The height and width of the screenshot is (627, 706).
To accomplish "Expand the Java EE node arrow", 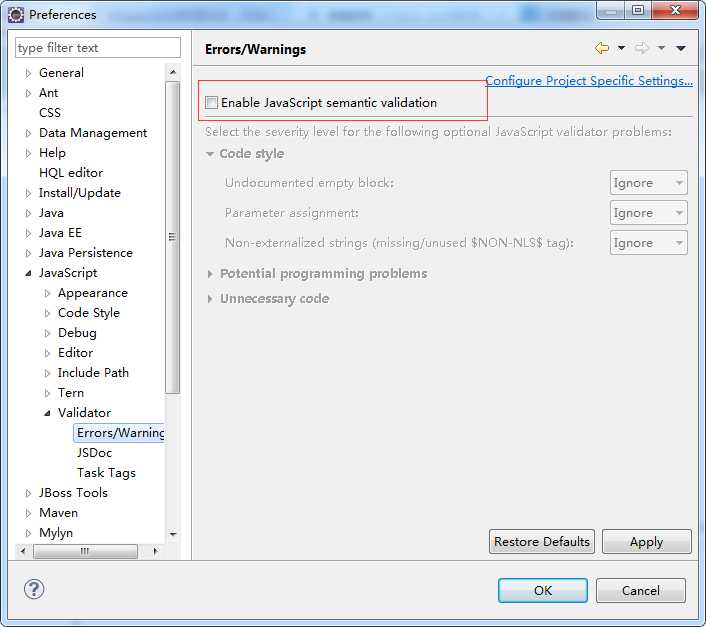I will 28,233.
